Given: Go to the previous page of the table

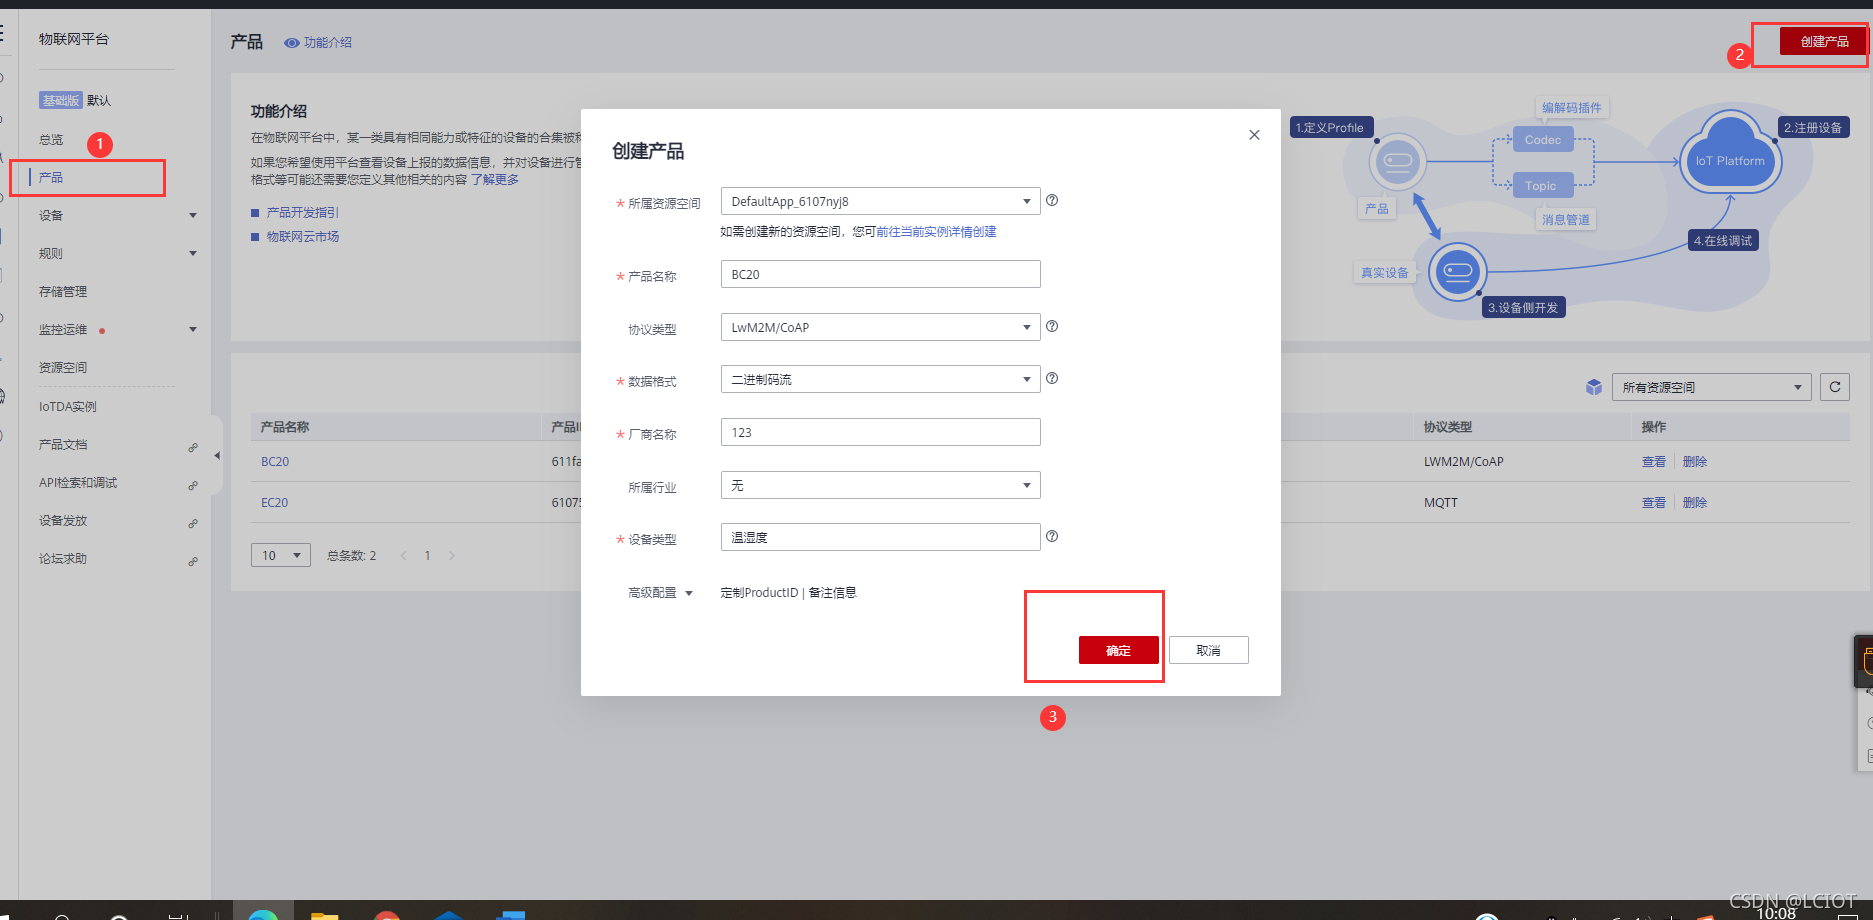Looking at the screenshot, I should 404,555.
